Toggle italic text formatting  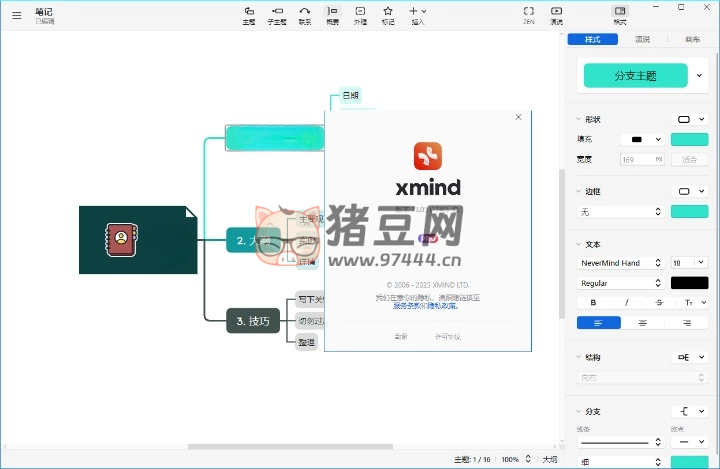[627, 302]
